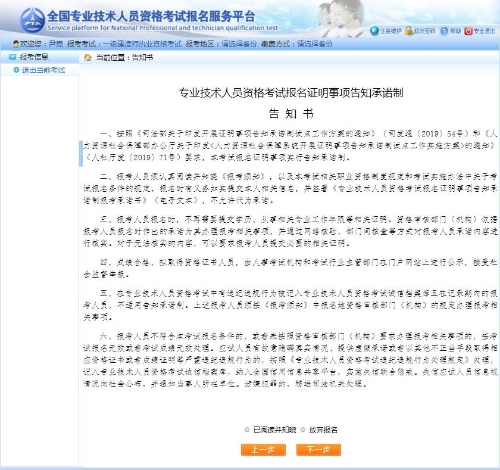Viewport: 500px width, 470px height.
Task: Click the home icon beside 当前位置
Action: [x=88, y=58]
